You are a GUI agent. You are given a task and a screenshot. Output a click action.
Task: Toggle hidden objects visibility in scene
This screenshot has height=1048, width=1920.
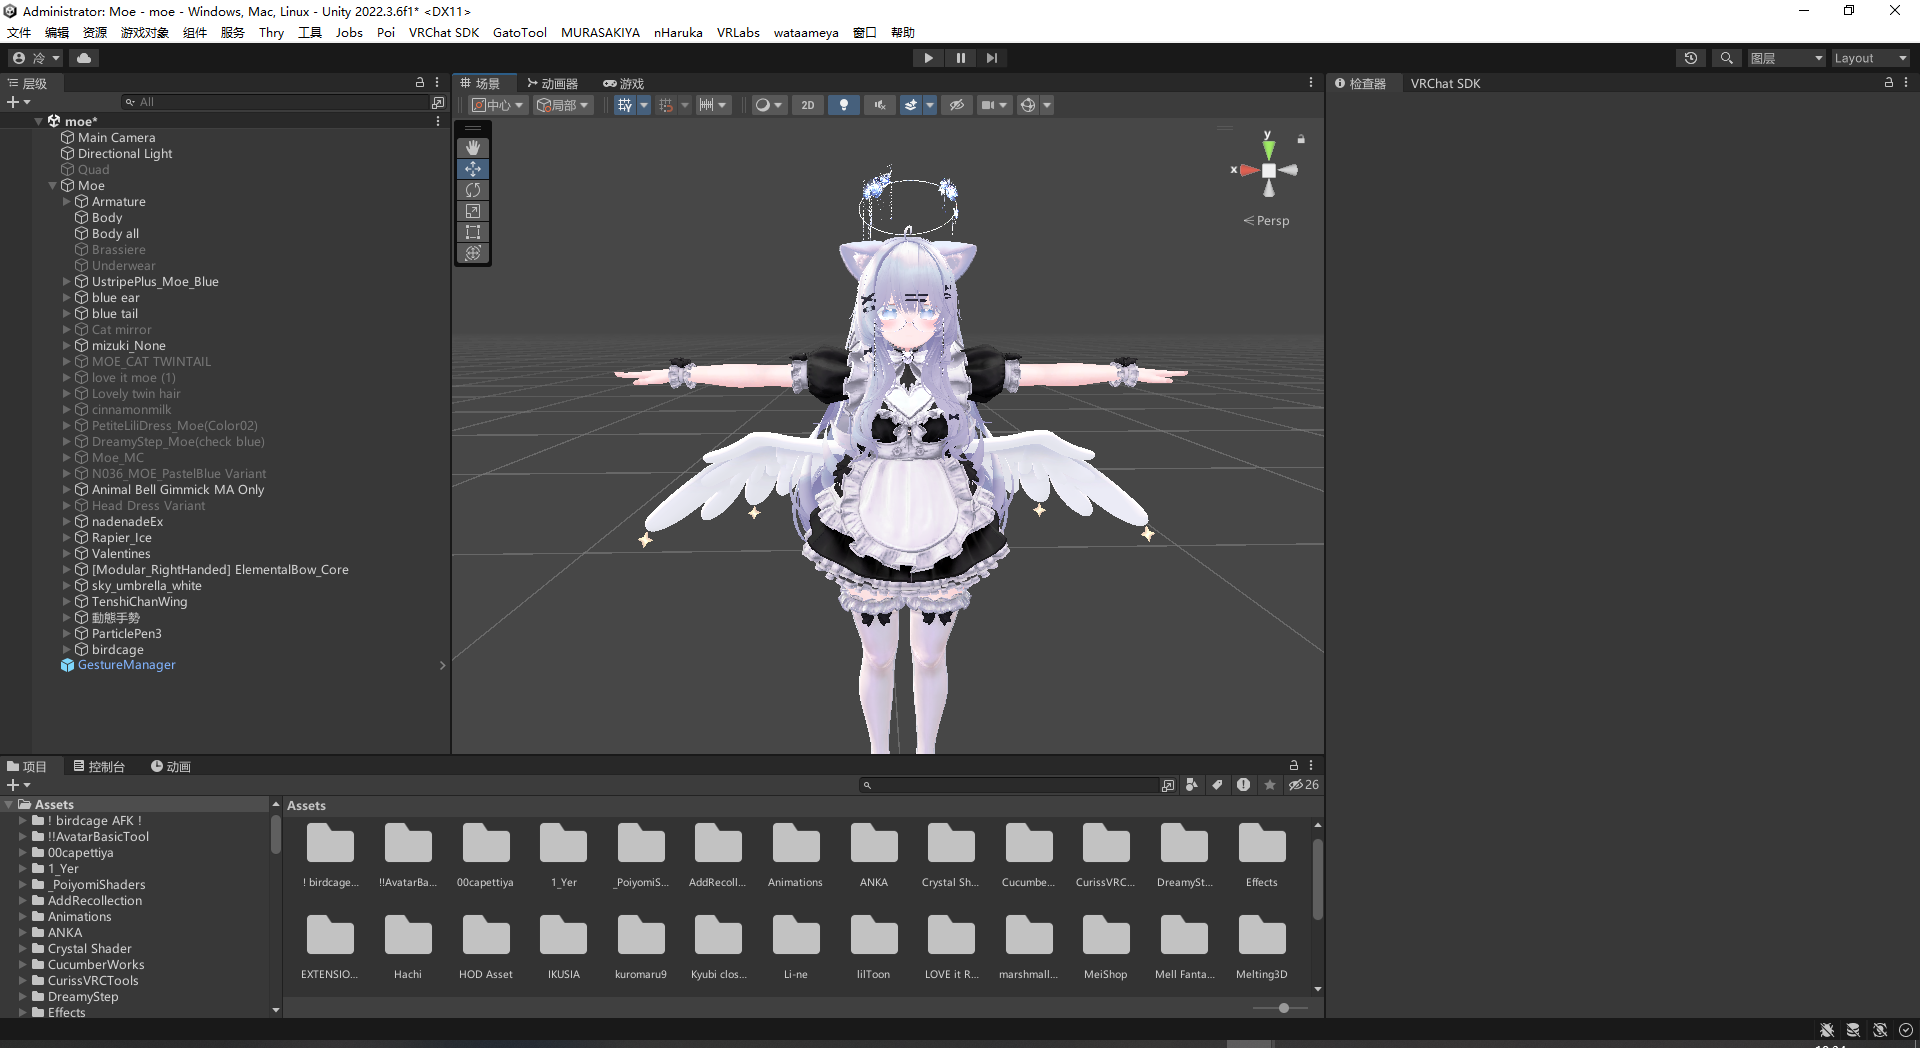click(956, 105)
